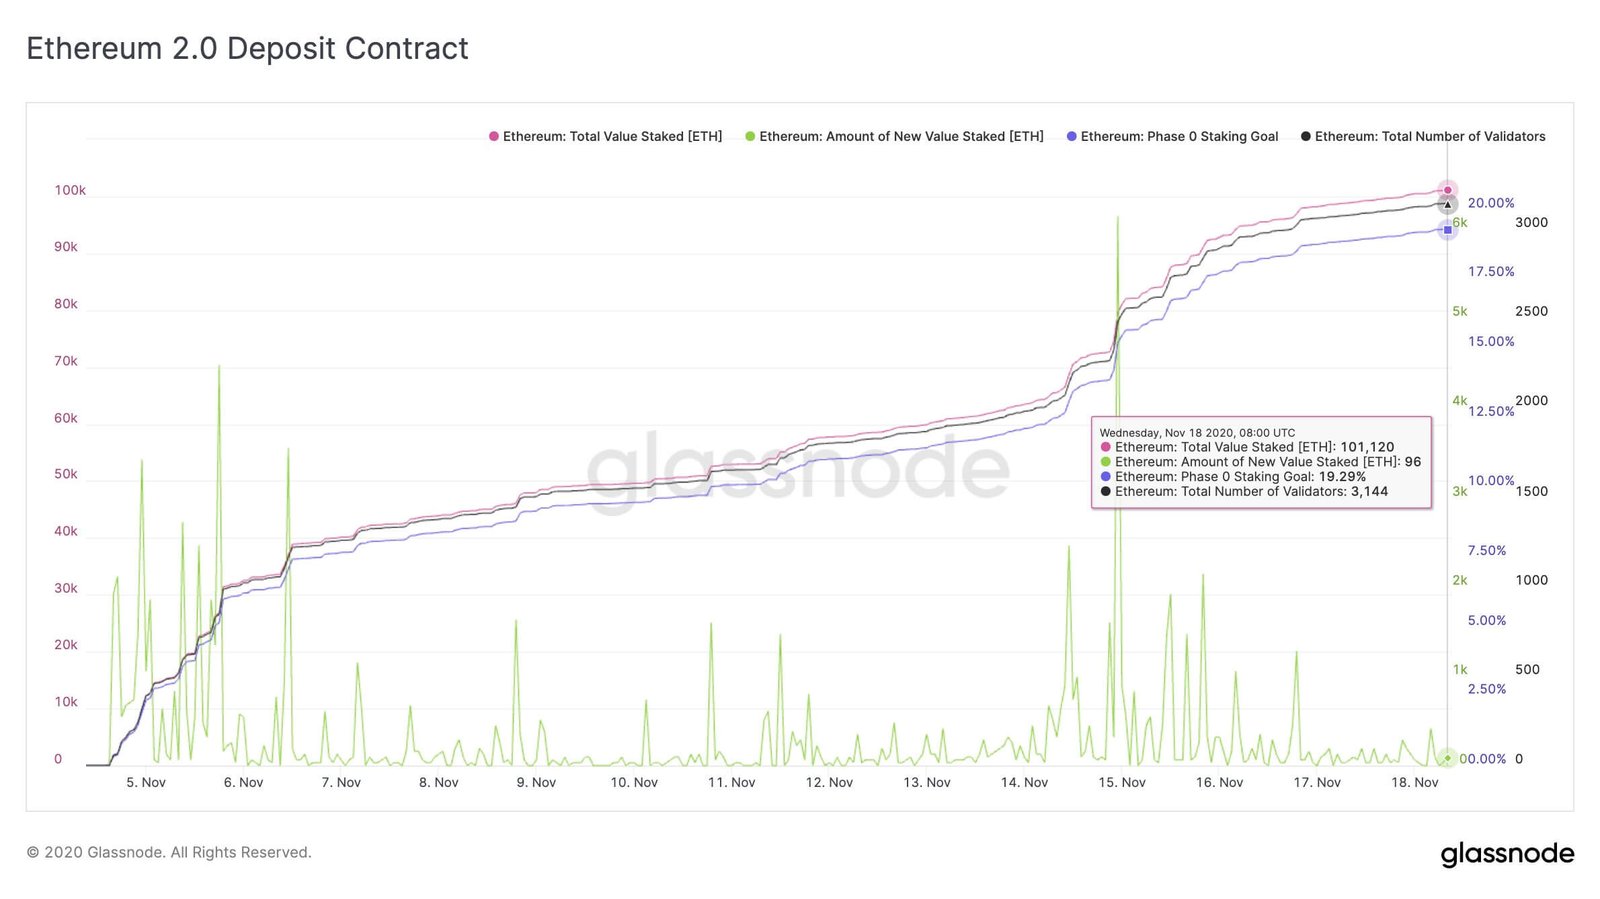Click the pink circle marker at line end
The image size is (1600, 899).
point(1447,190)
